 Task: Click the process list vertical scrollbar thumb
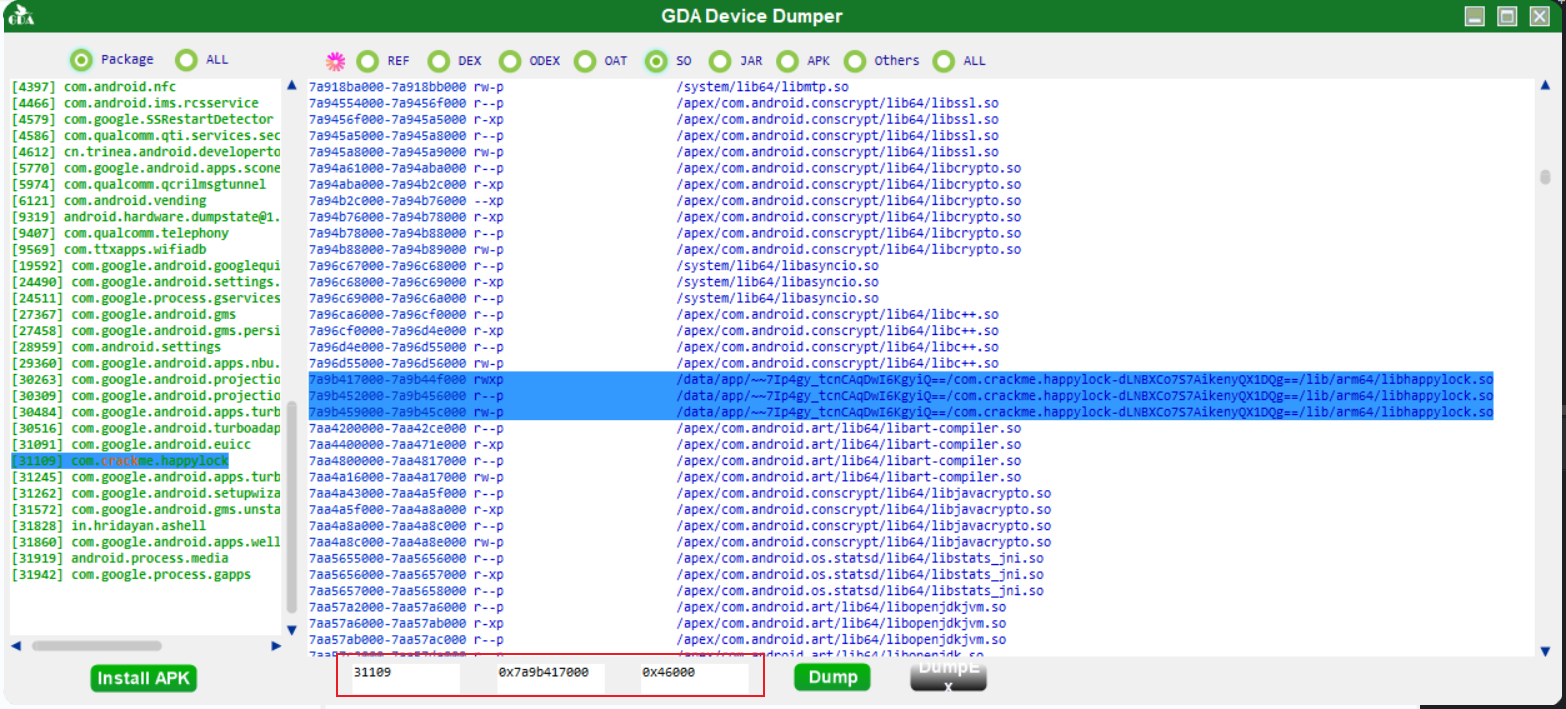(292, 507)
